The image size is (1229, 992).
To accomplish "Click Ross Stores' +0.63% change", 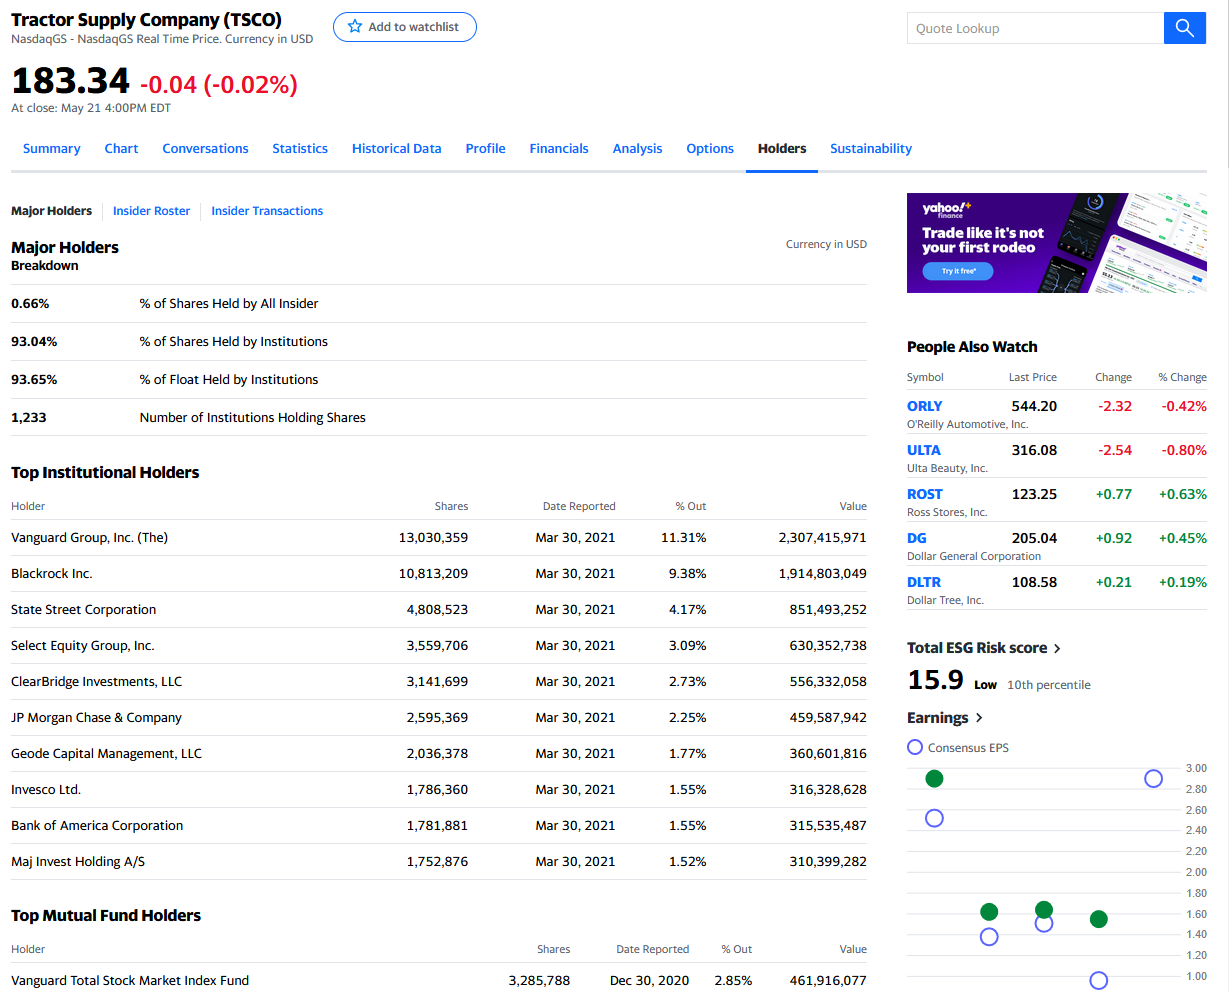I will [x=1183, y=494].
